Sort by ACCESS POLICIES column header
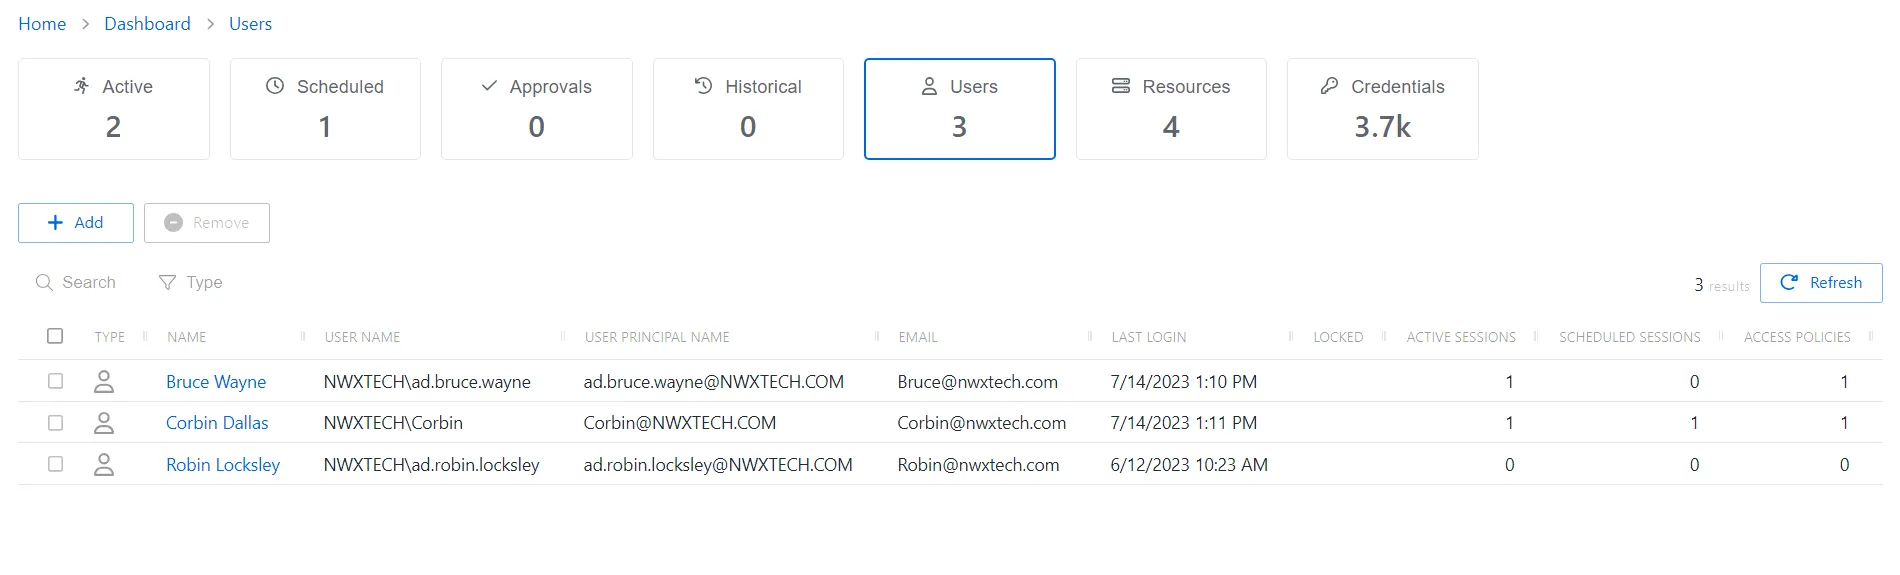This screenshot has width=1900, height=575. (x=1797, y=337)
